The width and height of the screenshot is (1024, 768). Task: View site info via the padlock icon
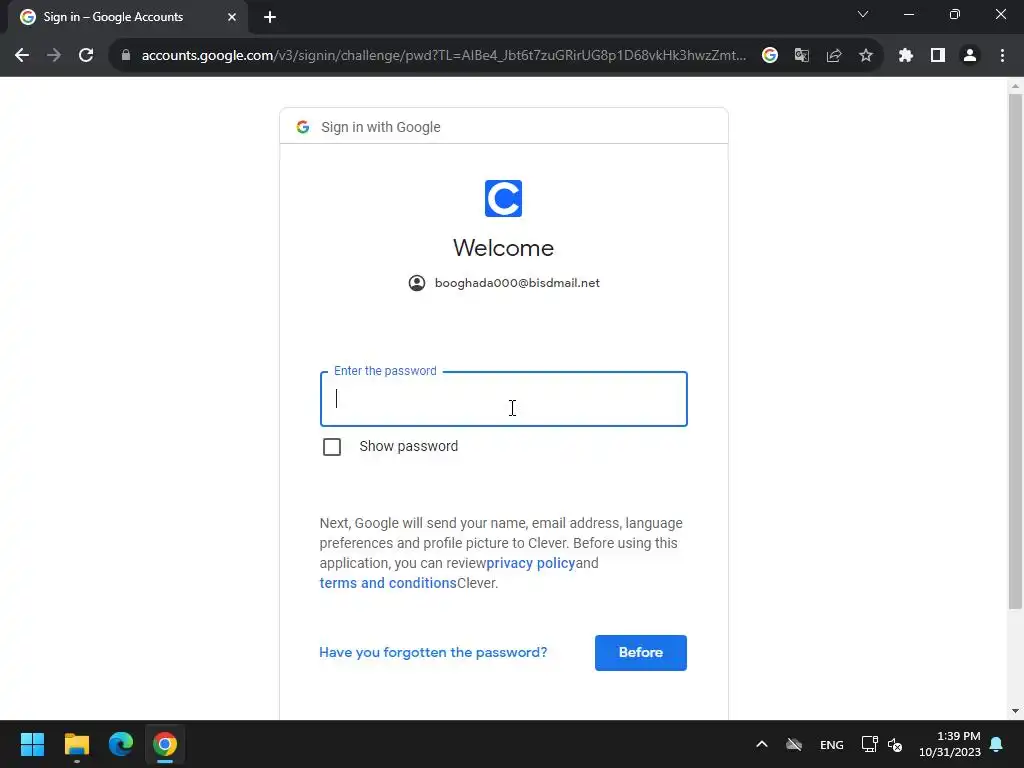[126, 56]
